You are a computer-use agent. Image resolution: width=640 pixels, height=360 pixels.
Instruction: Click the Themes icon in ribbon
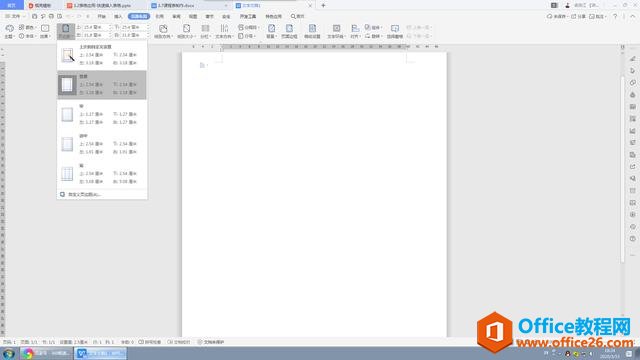[9, 31]
